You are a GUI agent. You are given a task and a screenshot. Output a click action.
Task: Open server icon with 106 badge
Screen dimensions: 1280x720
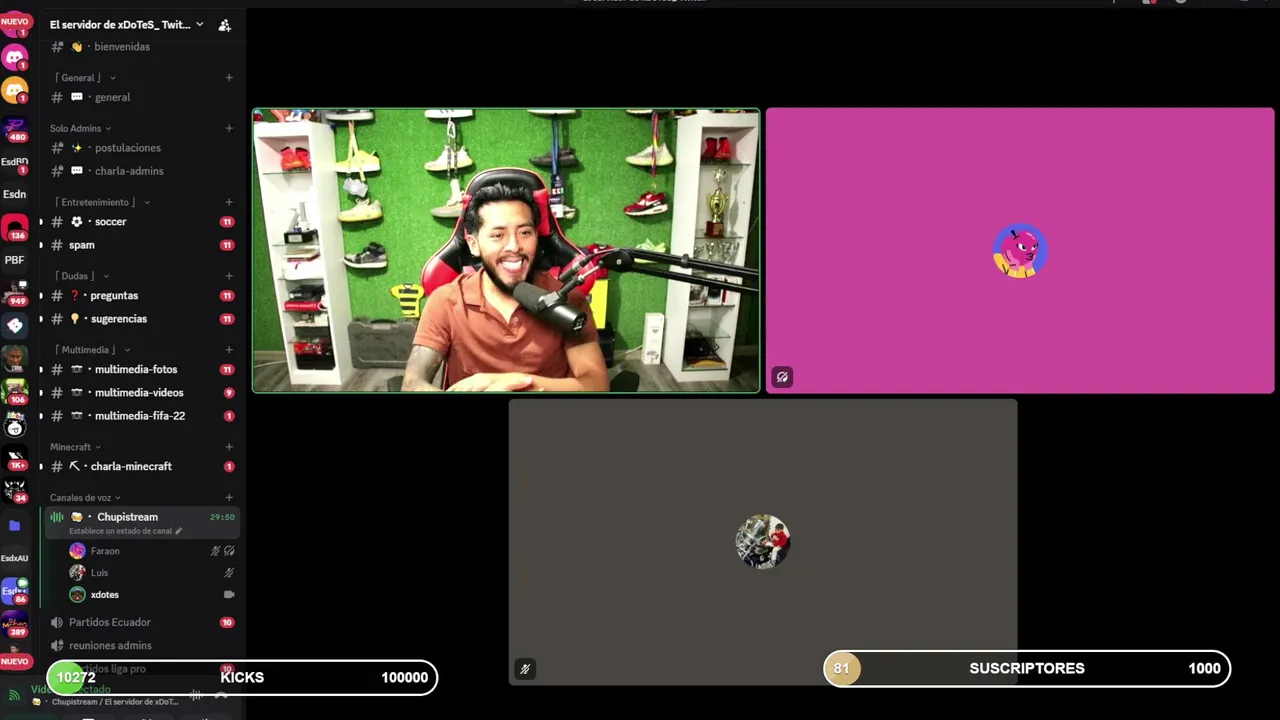tap(15, 391)
